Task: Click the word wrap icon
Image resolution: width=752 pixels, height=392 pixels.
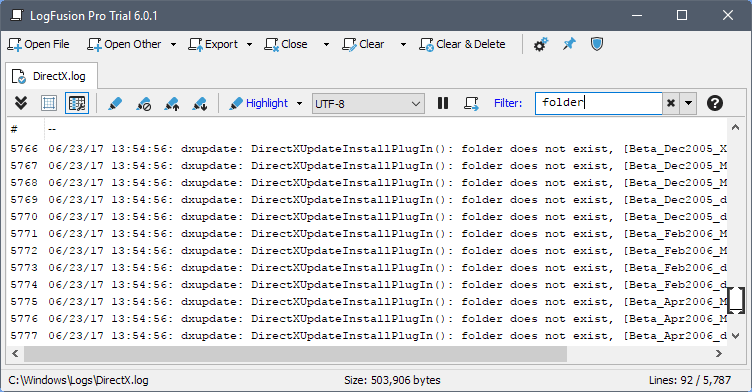Action: (471, 103)
